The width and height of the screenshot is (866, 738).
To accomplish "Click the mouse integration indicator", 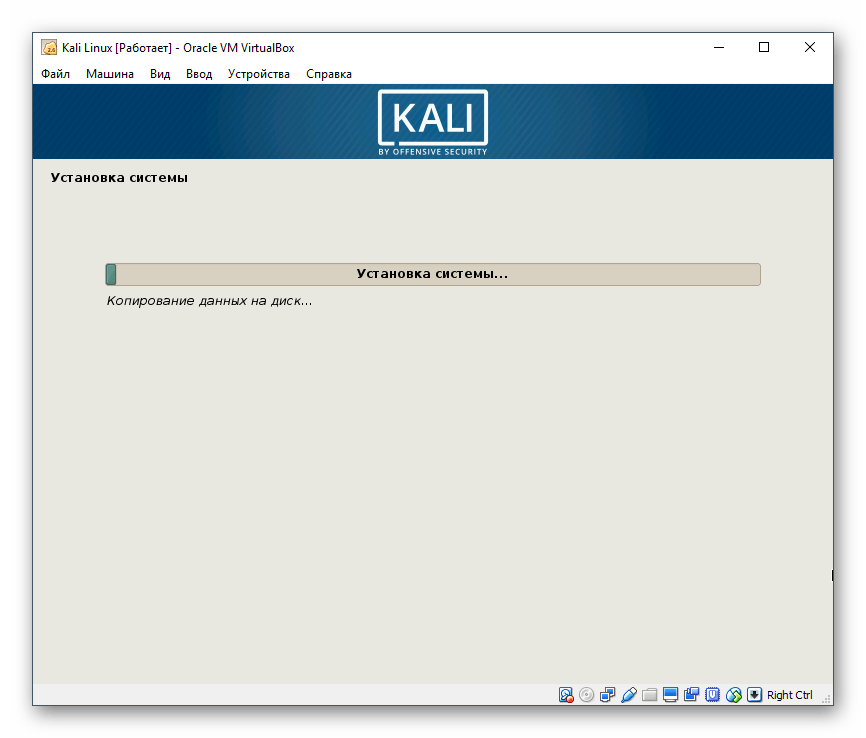I will click(x=733, y=694).
